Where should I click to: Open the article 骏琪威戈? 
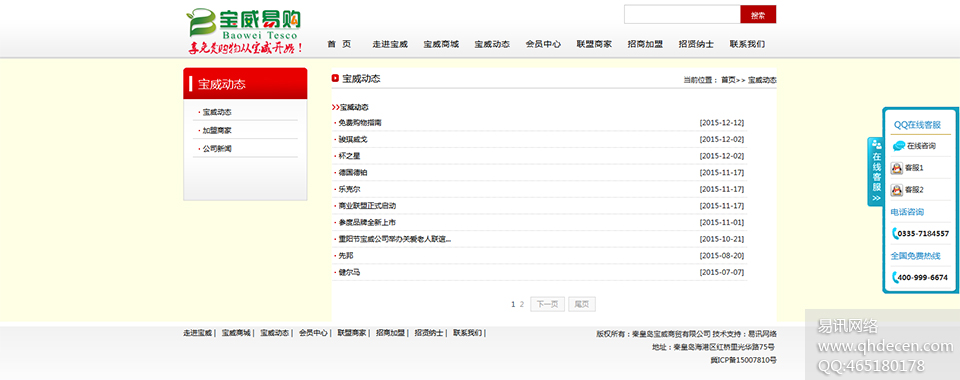353,140
